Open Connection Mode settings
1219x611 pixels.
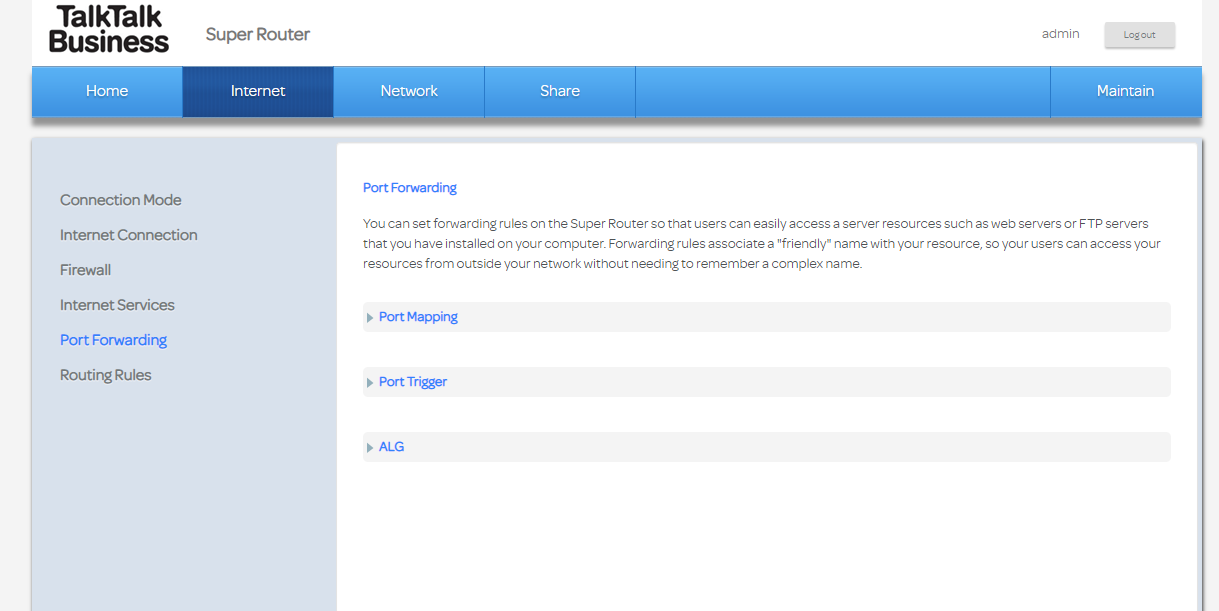(120, 200)
